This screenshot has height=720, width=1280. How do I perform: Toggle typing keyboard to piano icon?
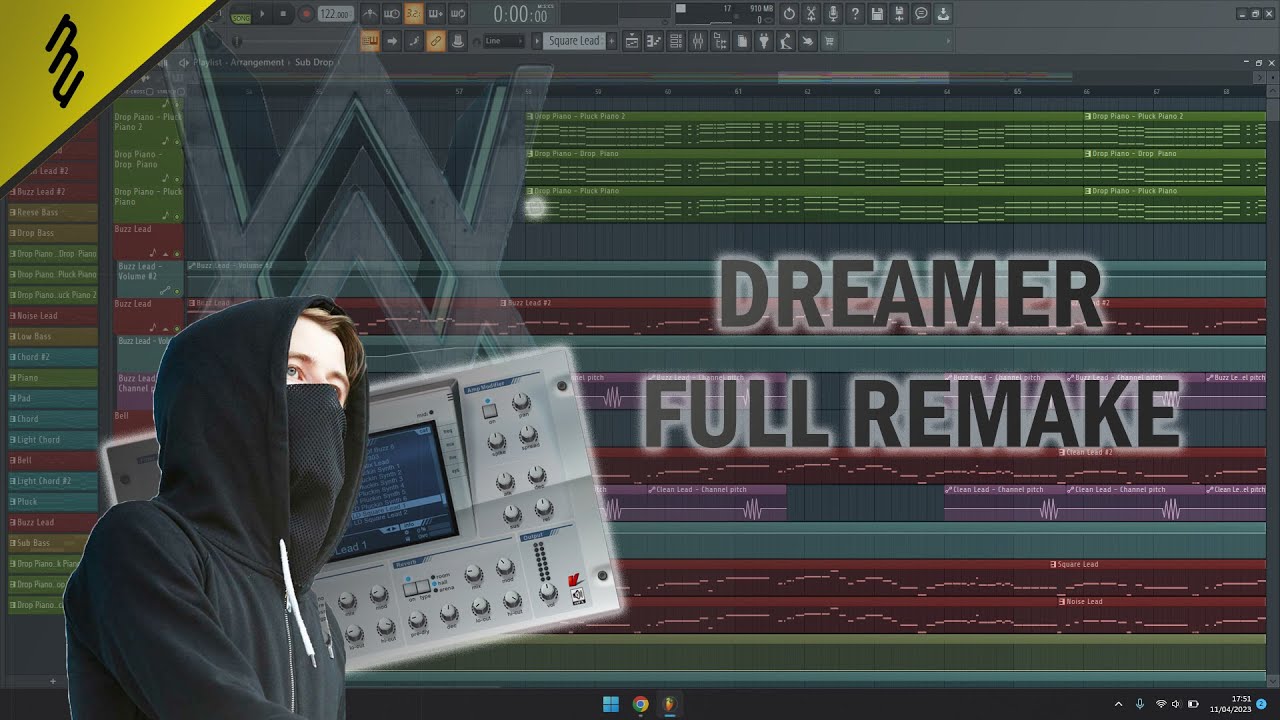370,41
